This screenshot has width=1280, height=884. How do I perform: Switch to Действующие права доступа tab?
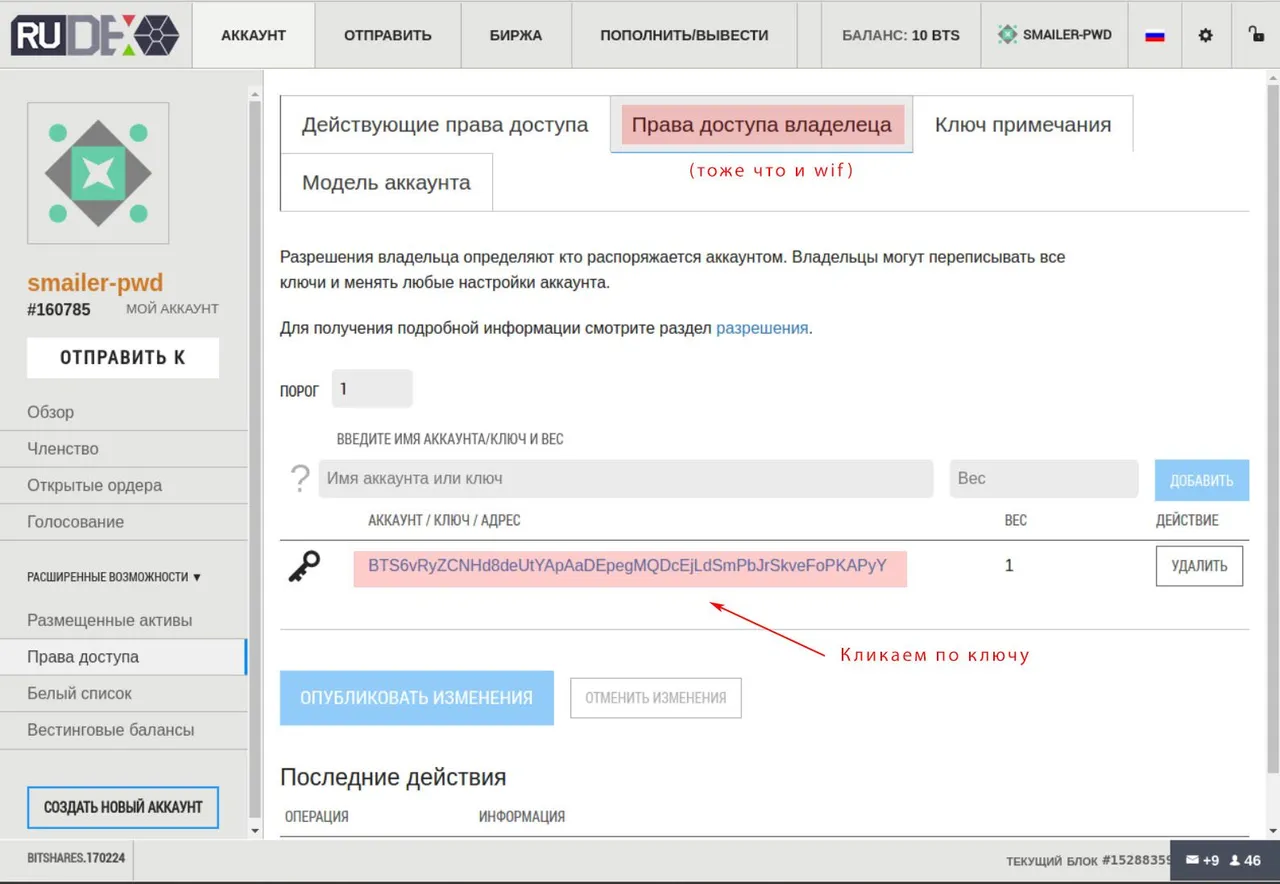click(x=445, y=125)
